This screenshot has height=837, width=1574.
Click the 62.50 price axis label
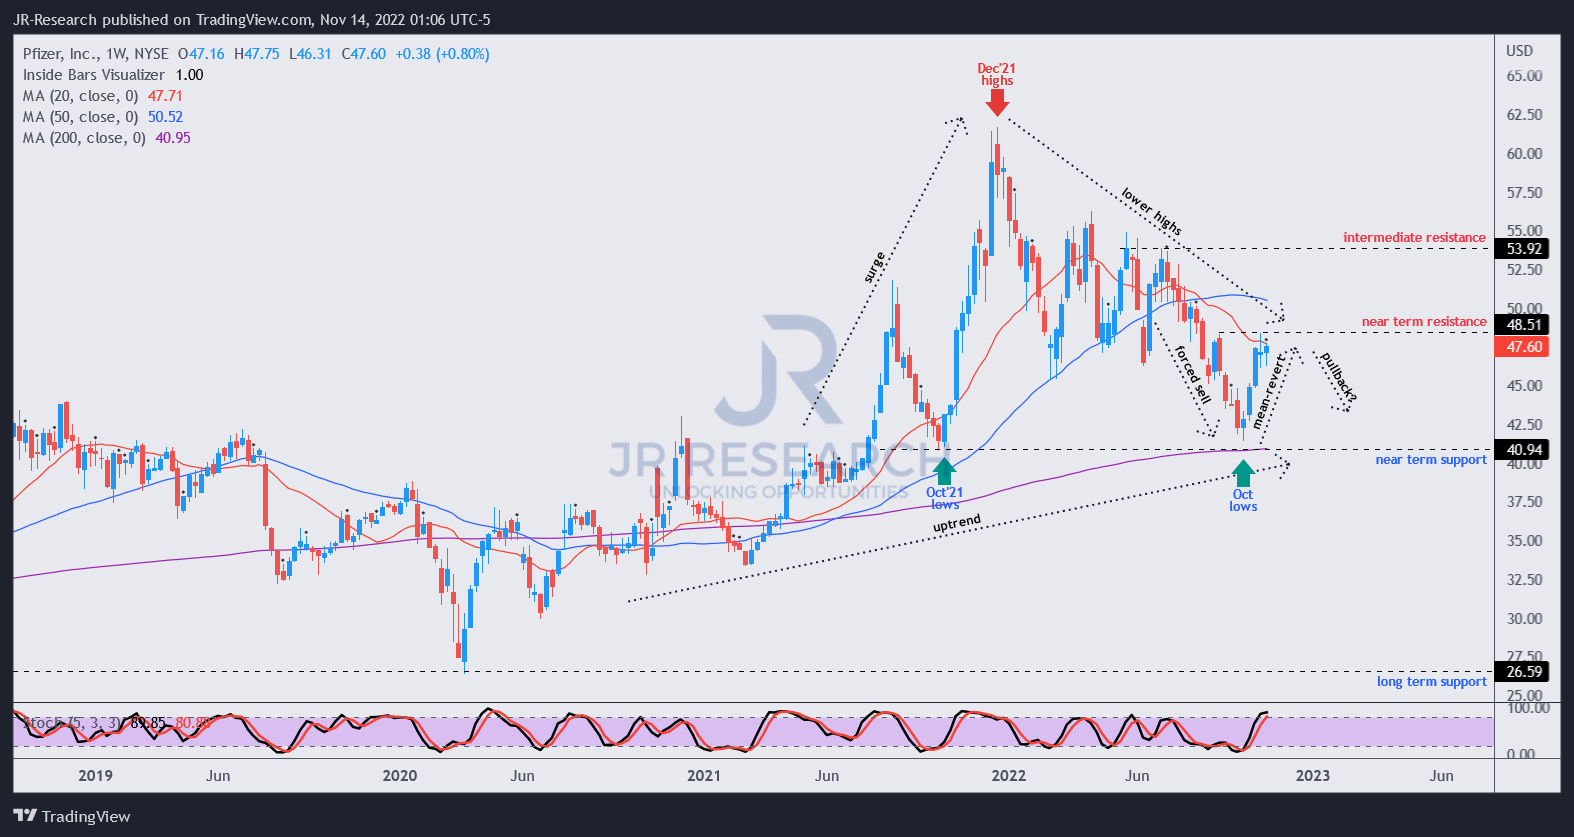point(1524,115)
